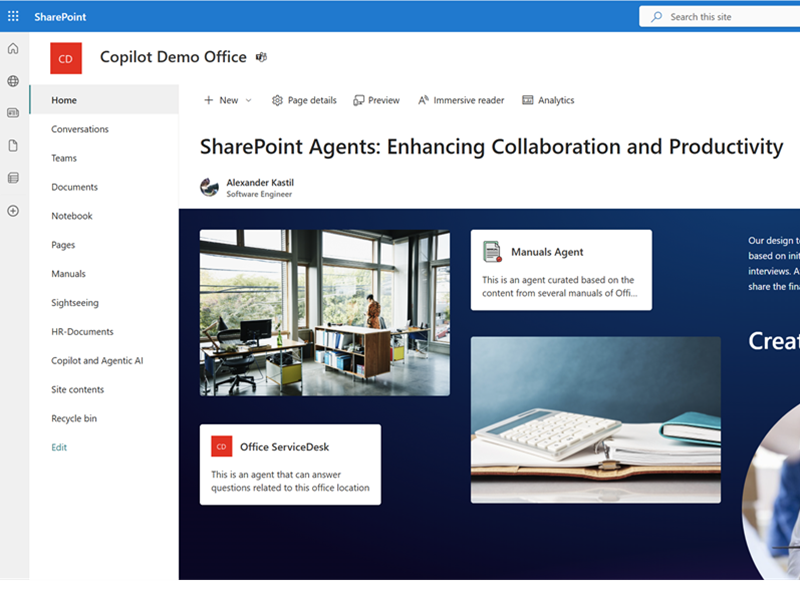Open the Manuals Agent card
The height and width of the screenshot is (600, 800).
[x=561, y=269]
